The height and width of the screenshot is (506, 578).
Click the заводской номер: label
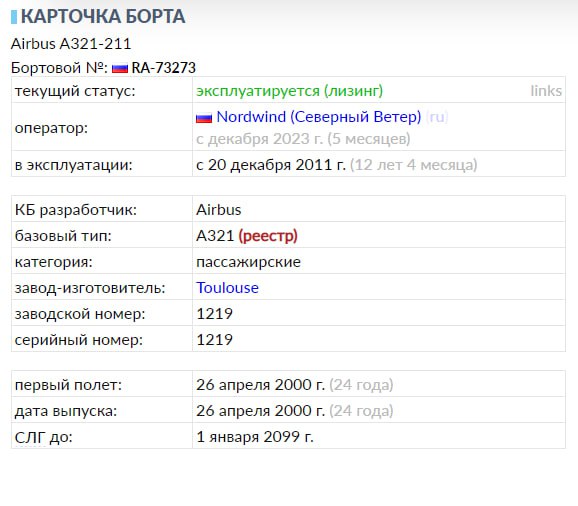click(x=80, y=314)
